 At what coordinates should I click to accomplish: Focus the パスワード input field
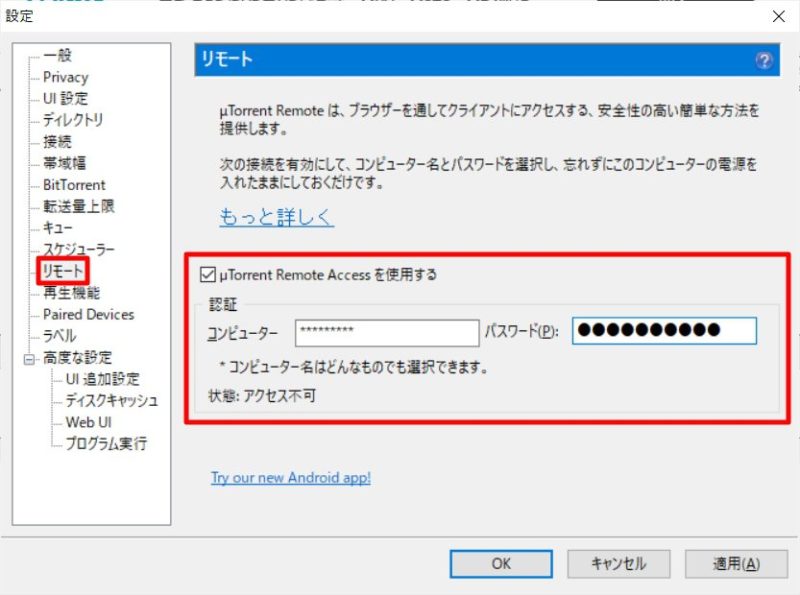[x=664, y=331]
